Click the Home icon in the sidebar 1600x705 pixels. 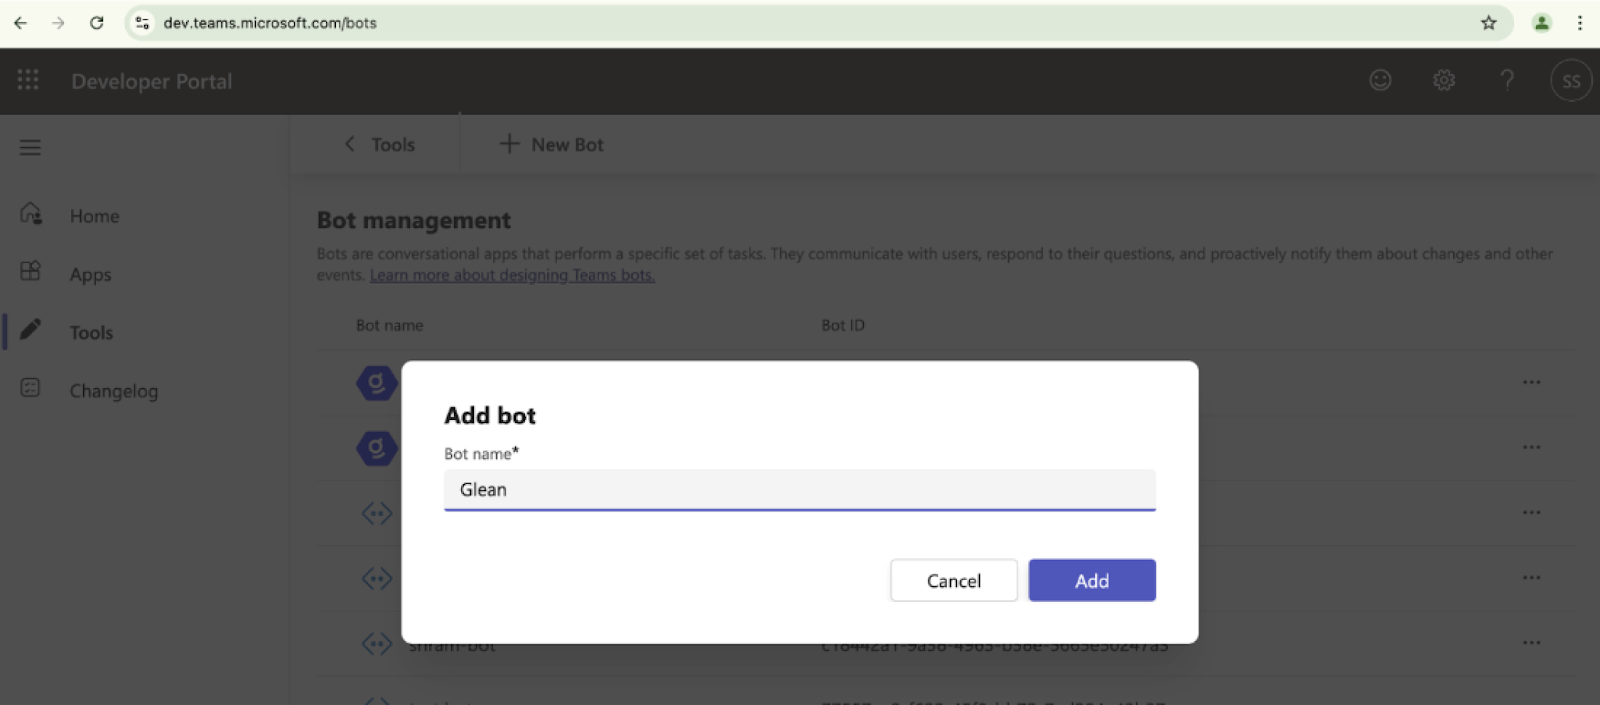point(31,214)
